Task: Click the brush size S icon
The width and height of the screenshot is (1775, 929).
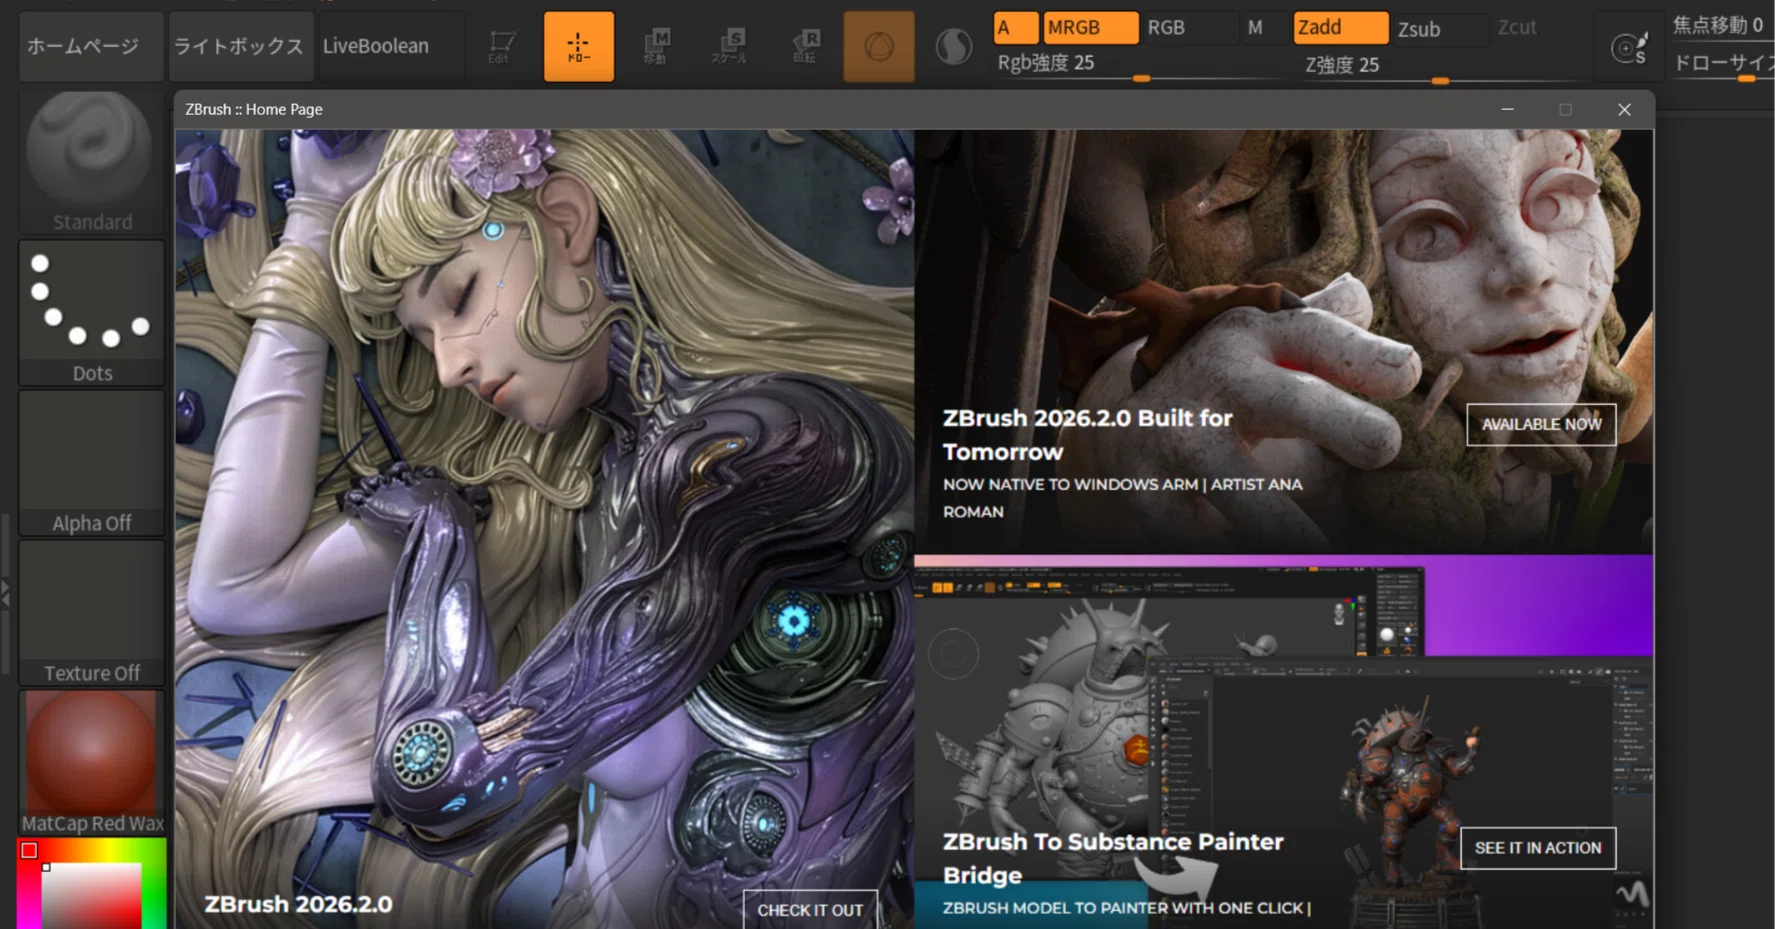Action: tap(1628, 47)
